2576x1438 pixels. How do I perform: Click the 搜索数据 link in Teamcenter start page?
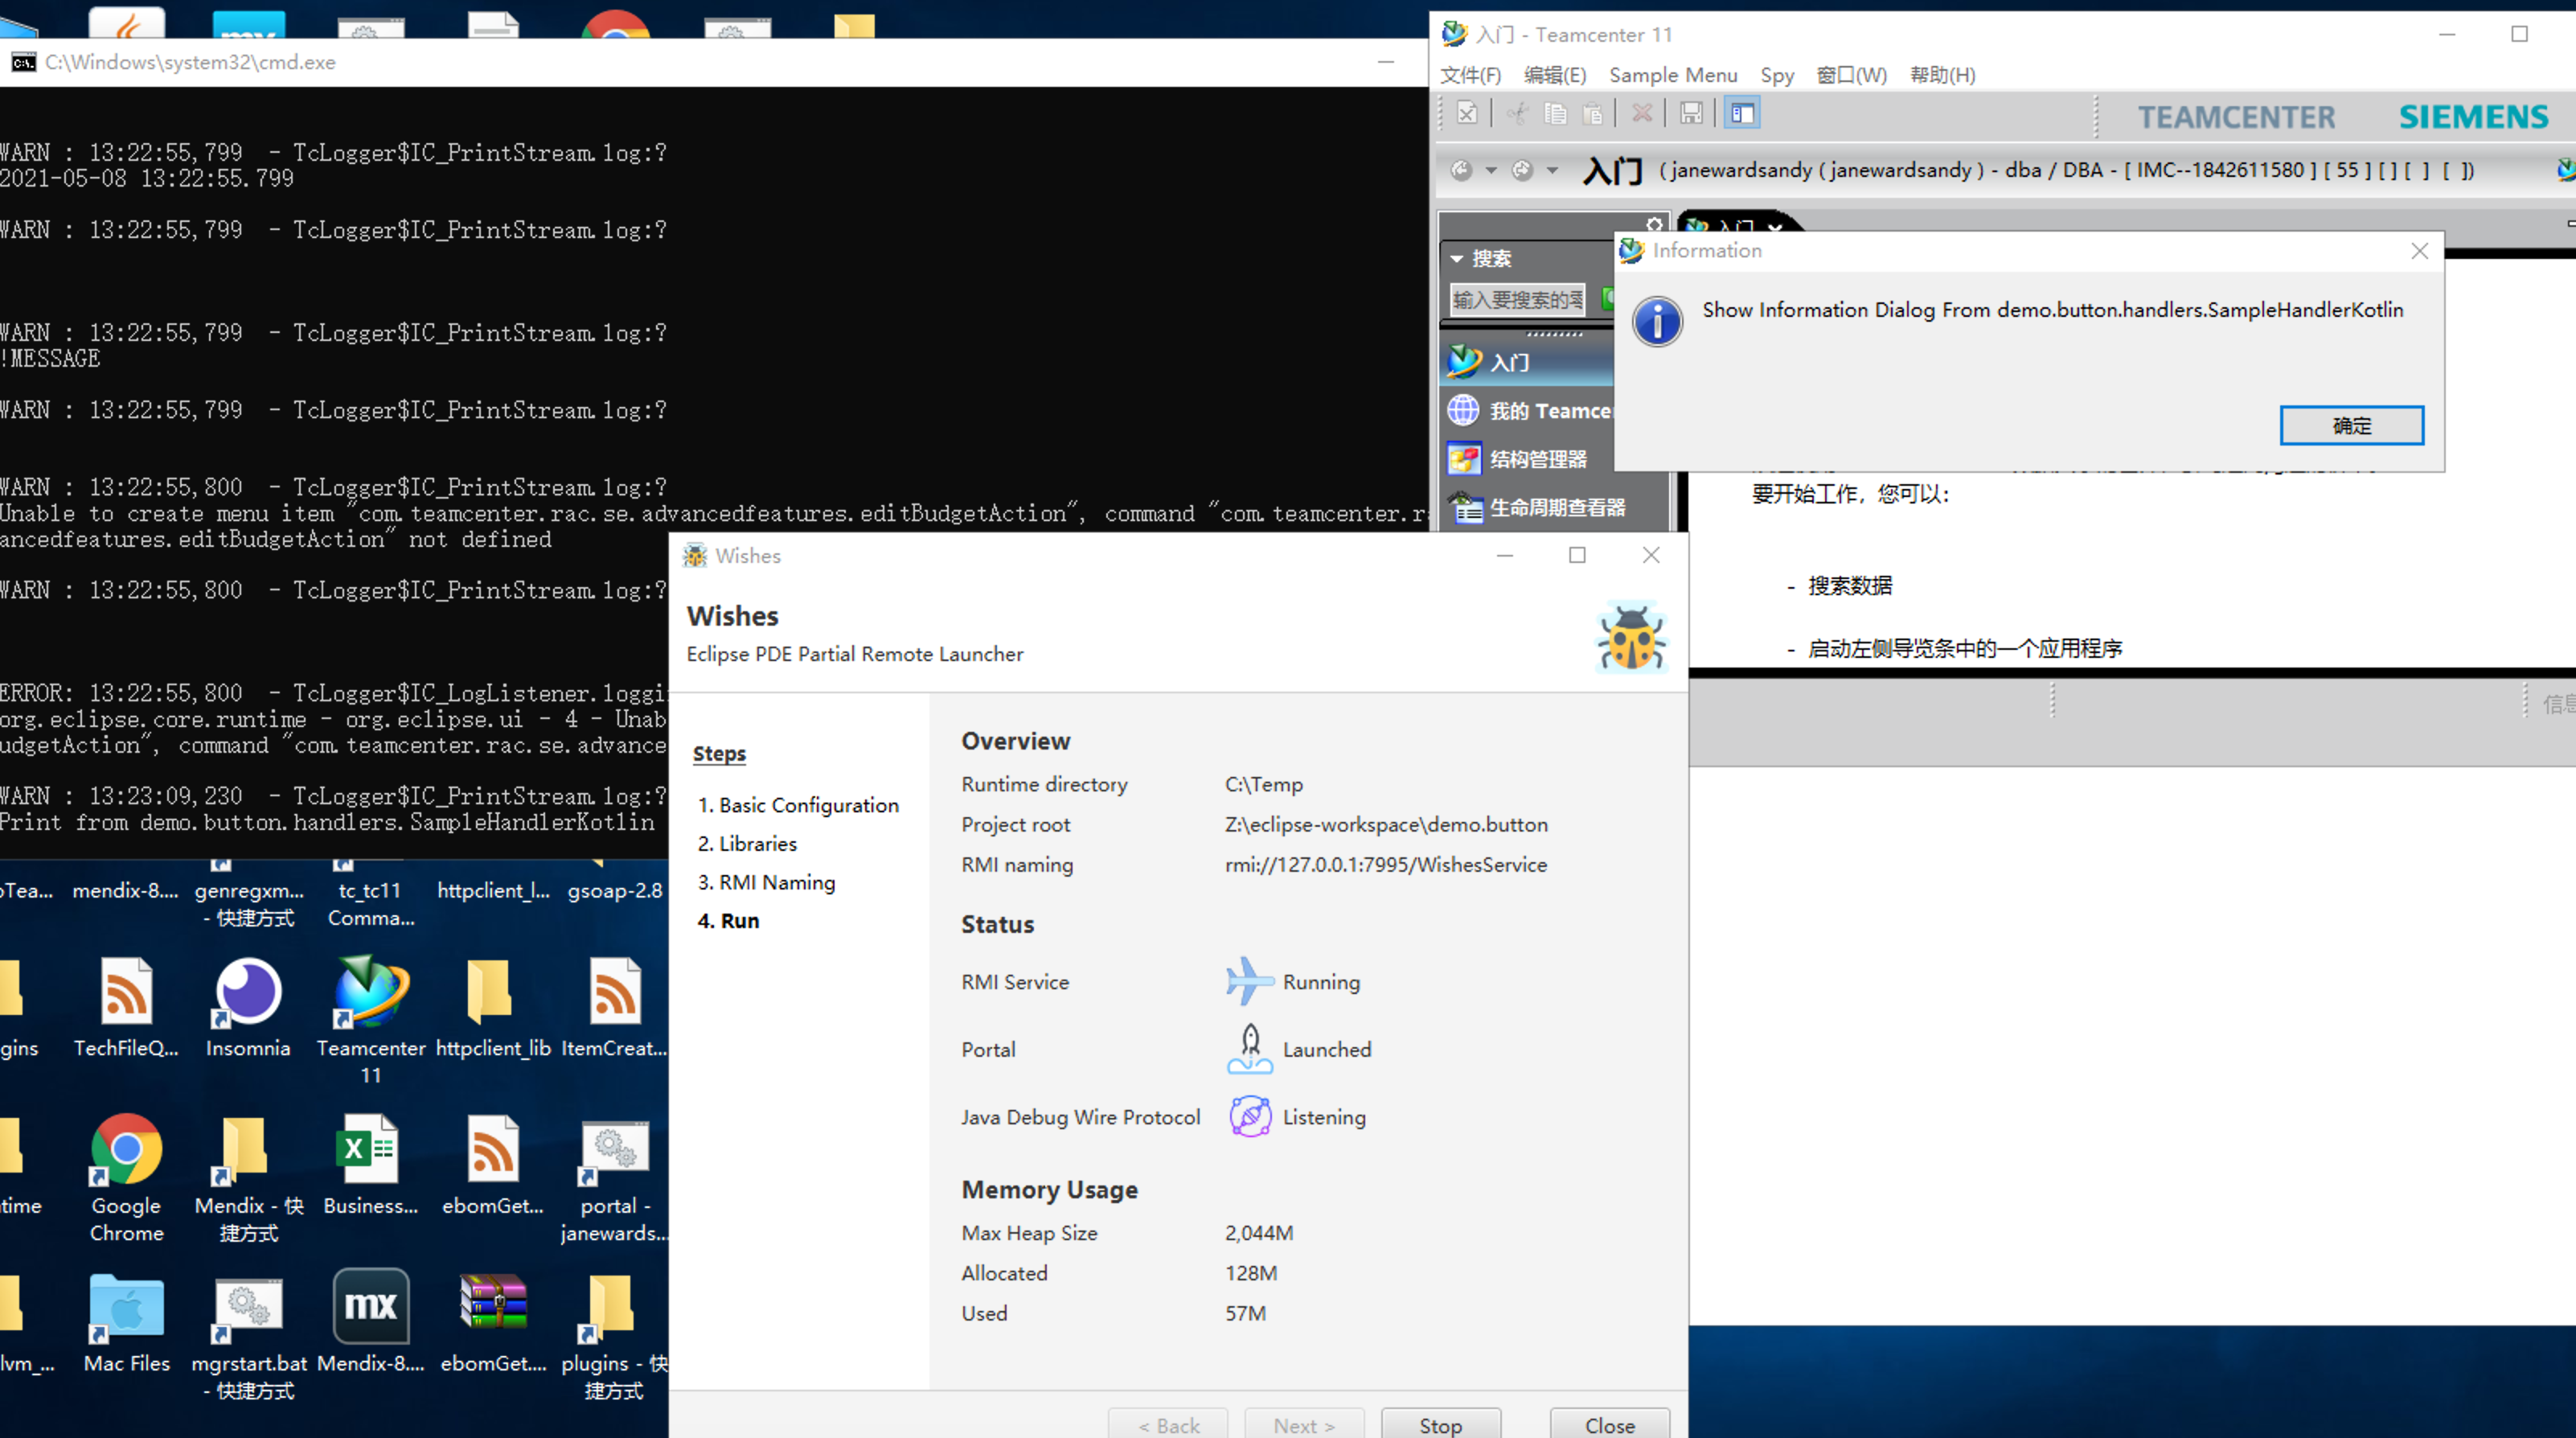pyautogui.click(x=1850, y=586)
